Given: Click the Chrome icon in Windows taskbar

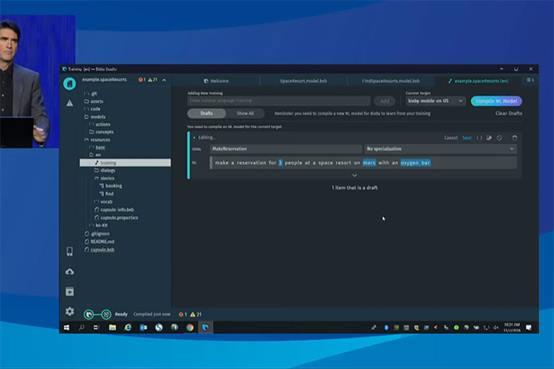Looking at the screenshot, I should (x=190, y=328).
